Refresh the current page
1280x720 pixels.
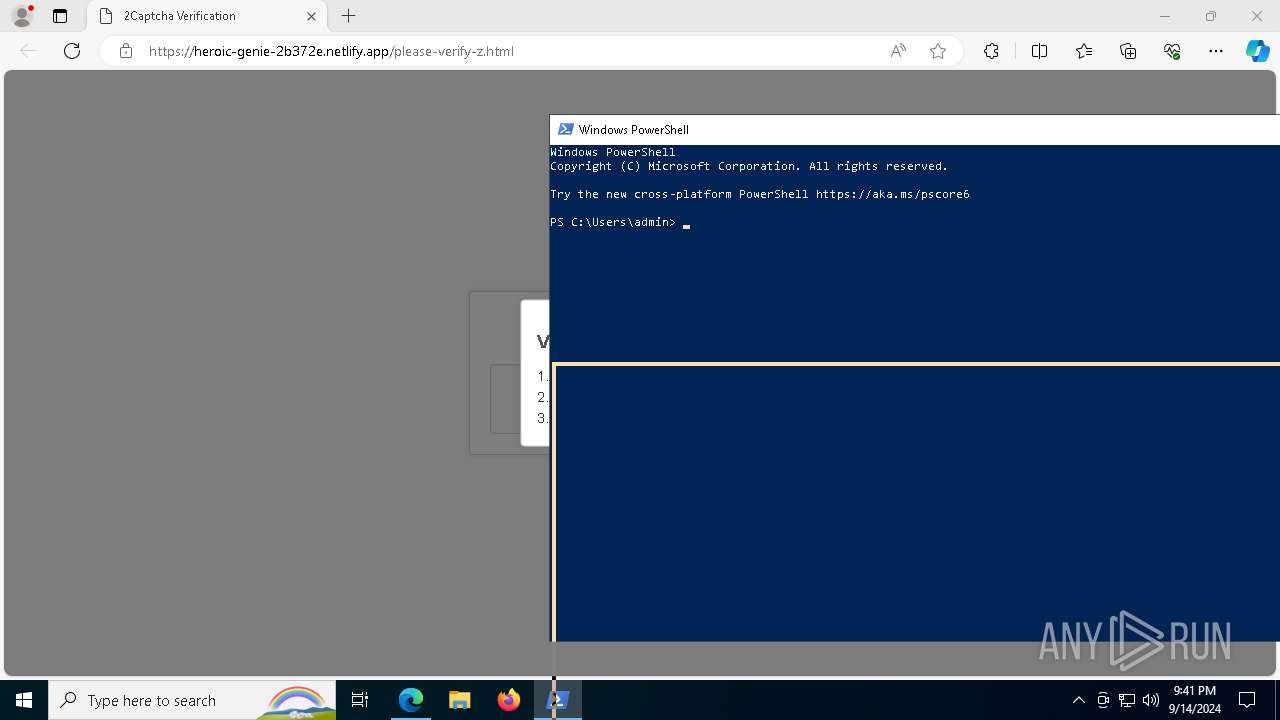tap(72, 51)
